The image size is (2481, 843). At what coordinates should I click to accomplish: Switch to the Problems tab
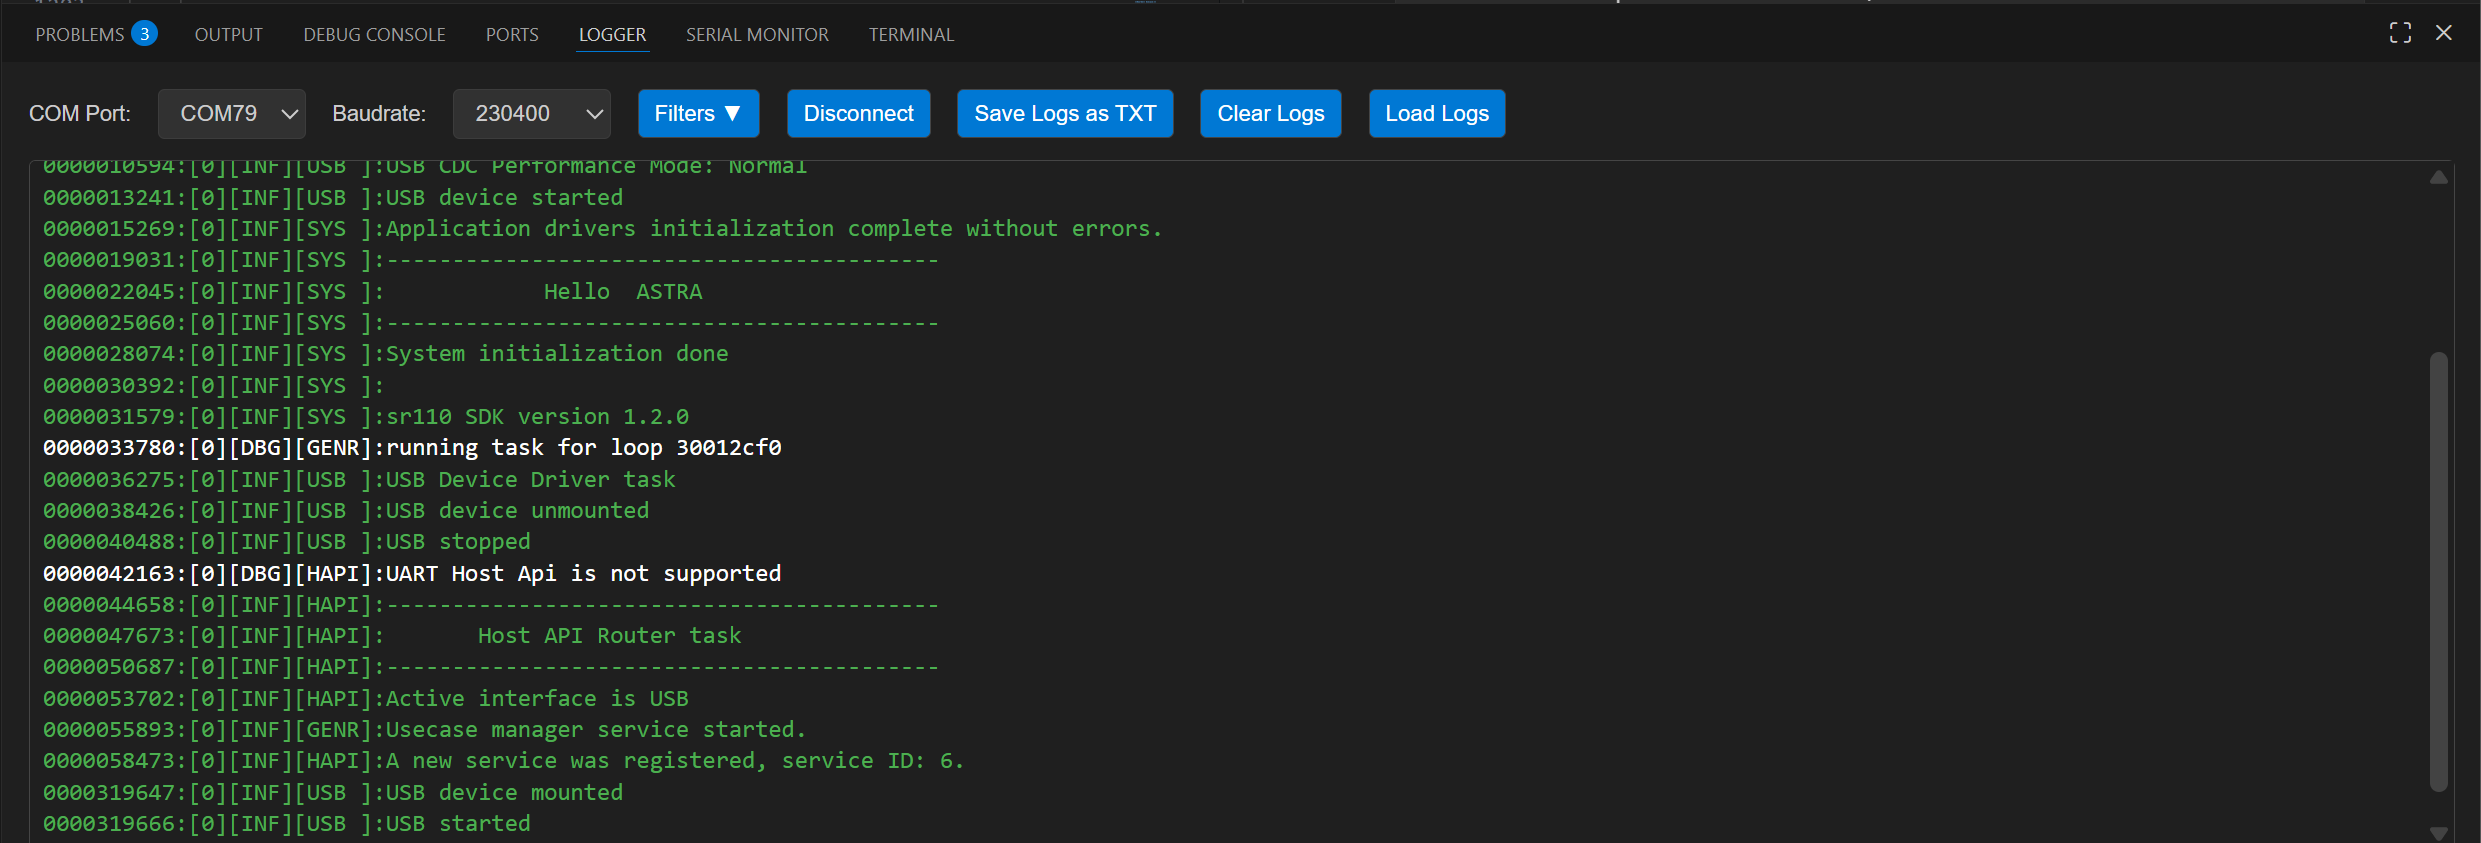pos(79,35)
